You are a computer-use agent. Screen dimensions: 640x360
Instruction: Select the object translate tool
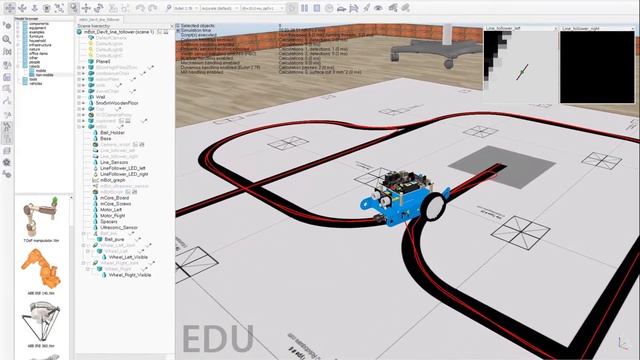86,8
